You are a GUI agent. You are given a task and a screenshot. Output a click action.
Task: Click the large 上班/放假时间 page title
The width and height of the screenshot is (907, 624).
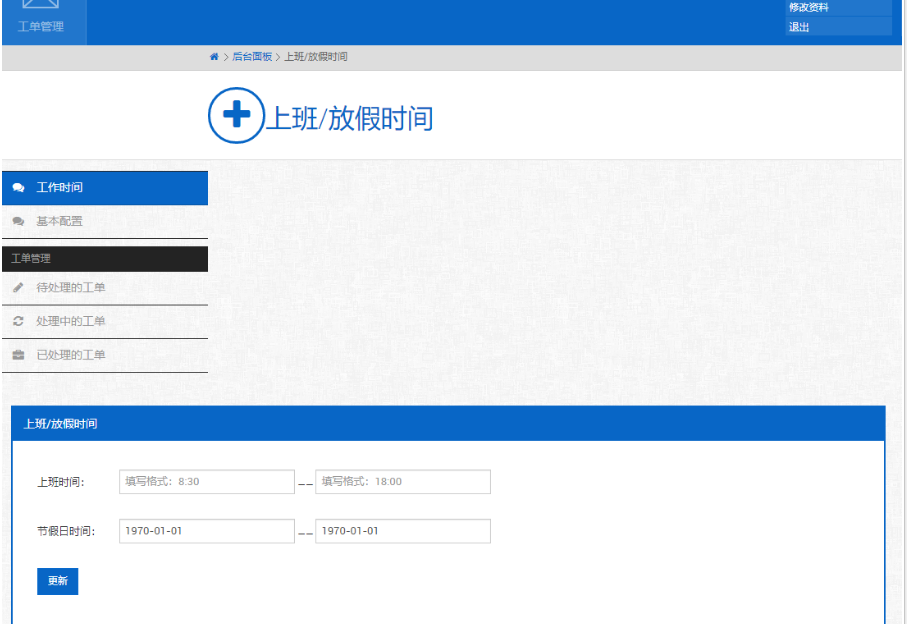point(349,119)
